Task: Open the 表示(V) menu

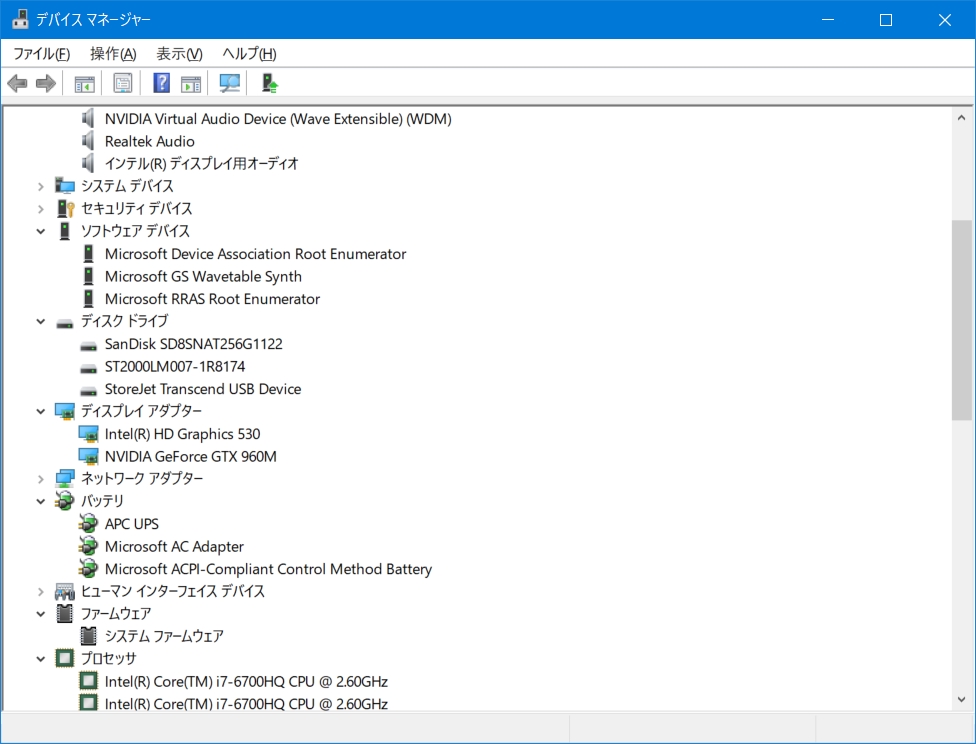Action: pos(179,54)
